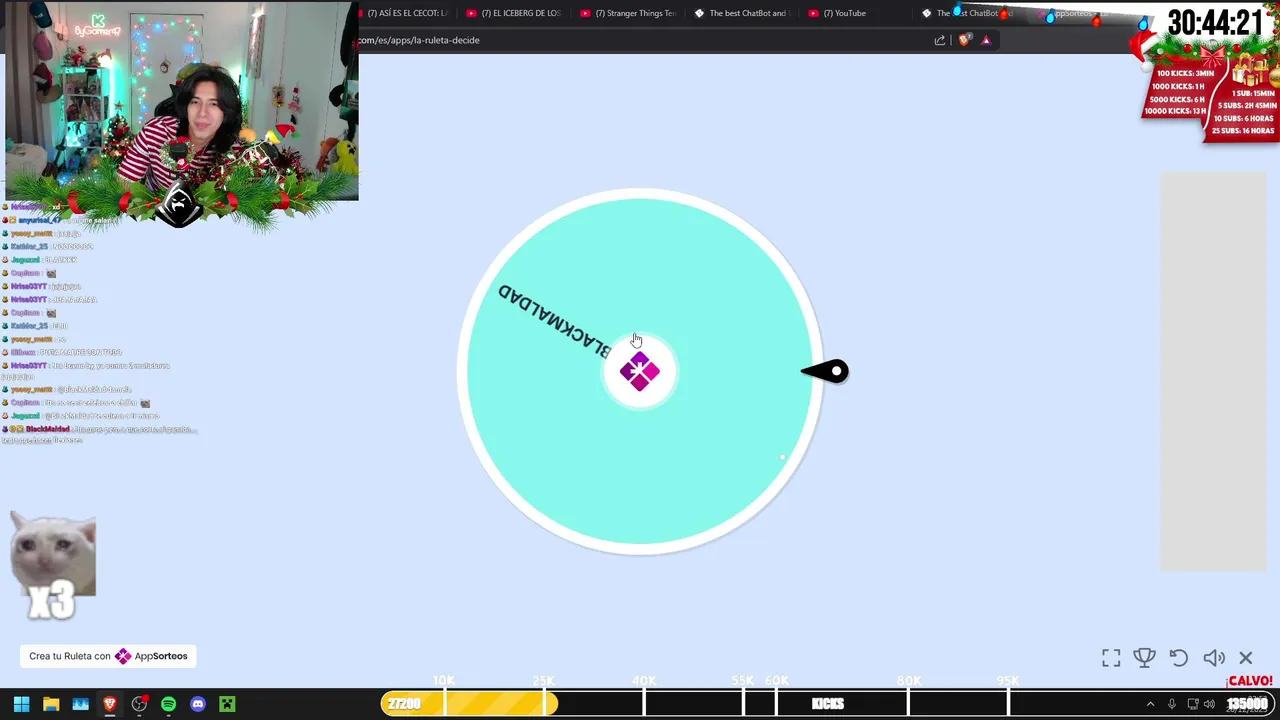Open Spotify from the taskbar
The height and width of the screenshot is (720, 1280).
click(168, 704)
